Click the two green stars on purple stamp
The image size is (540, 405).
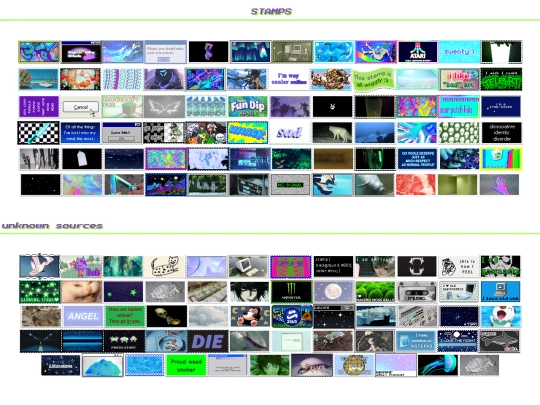pyautogui.click(x=123, y=292)
